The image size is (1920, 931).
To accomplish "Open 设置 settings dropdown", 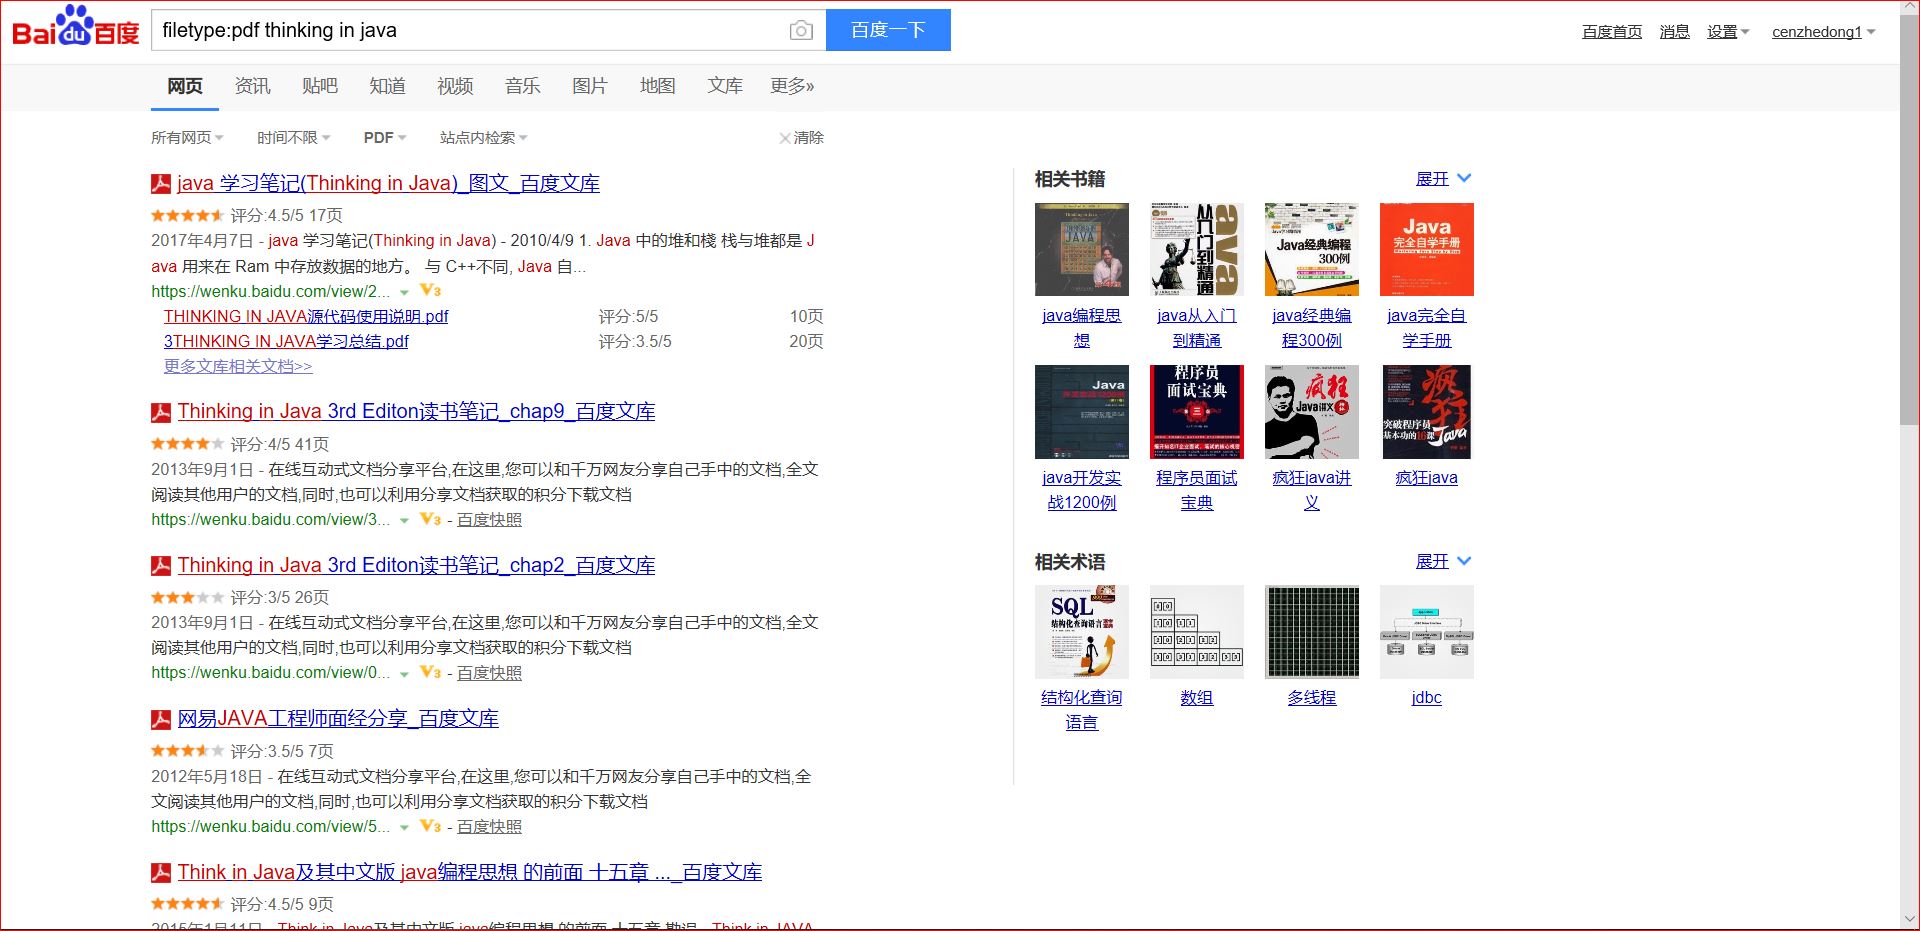I will click(1728, 32).
